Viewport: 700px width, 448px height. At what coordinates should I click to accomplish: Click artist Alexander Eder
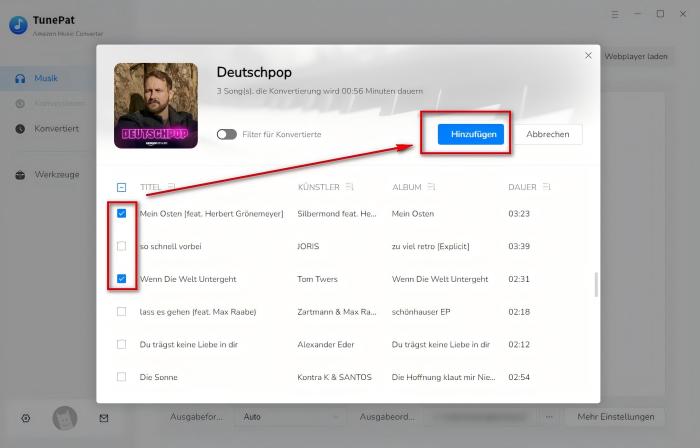click(326, 344)
